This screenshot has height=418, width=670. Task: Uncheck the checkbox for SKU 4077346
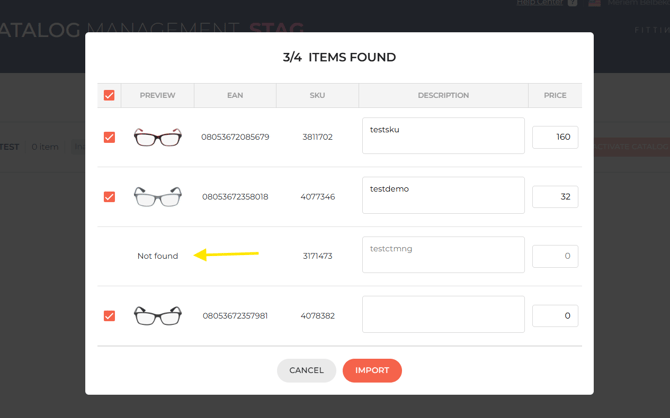[x=109, y=197]
